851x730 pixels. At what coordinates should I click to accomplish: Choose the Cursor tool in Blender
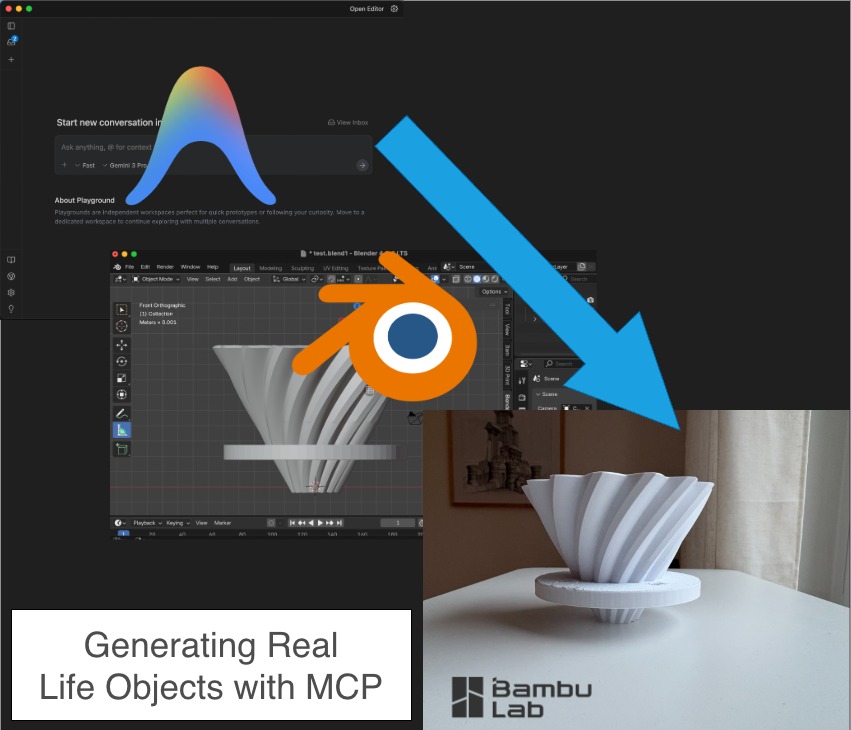122,326
